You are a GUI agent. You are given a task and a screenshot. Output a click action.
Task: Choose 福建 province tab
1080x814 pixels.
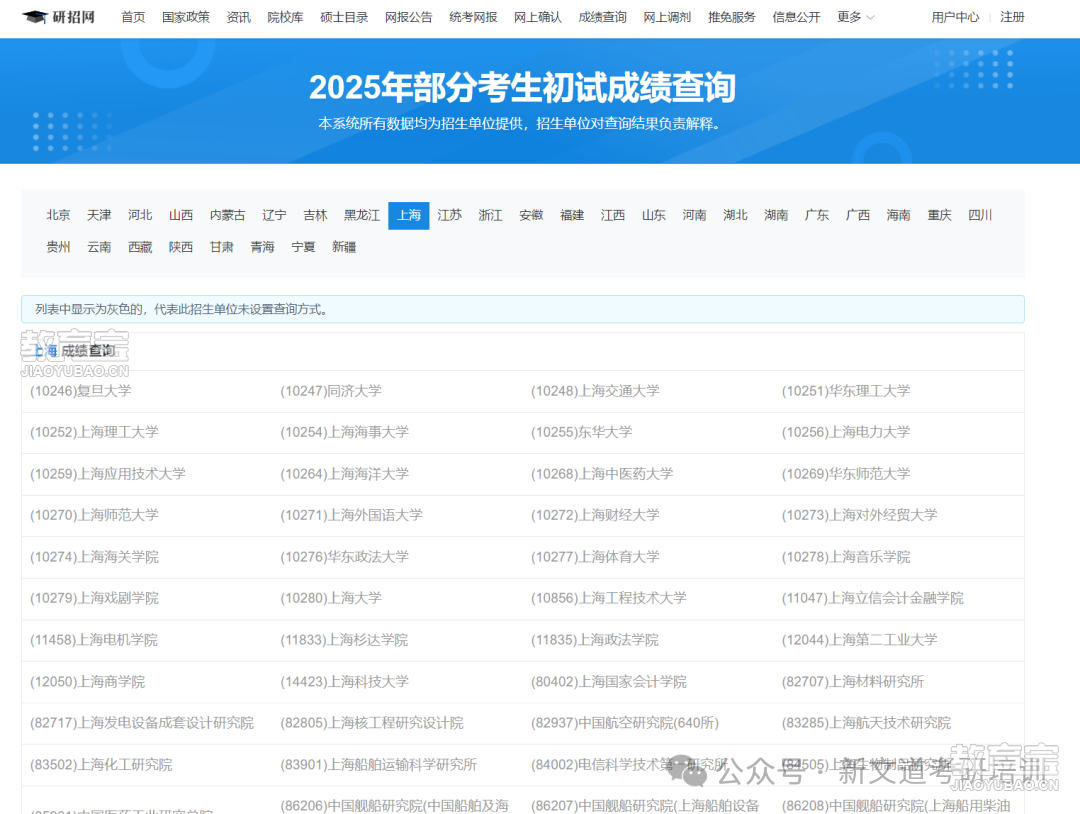[x=572, y=215]
